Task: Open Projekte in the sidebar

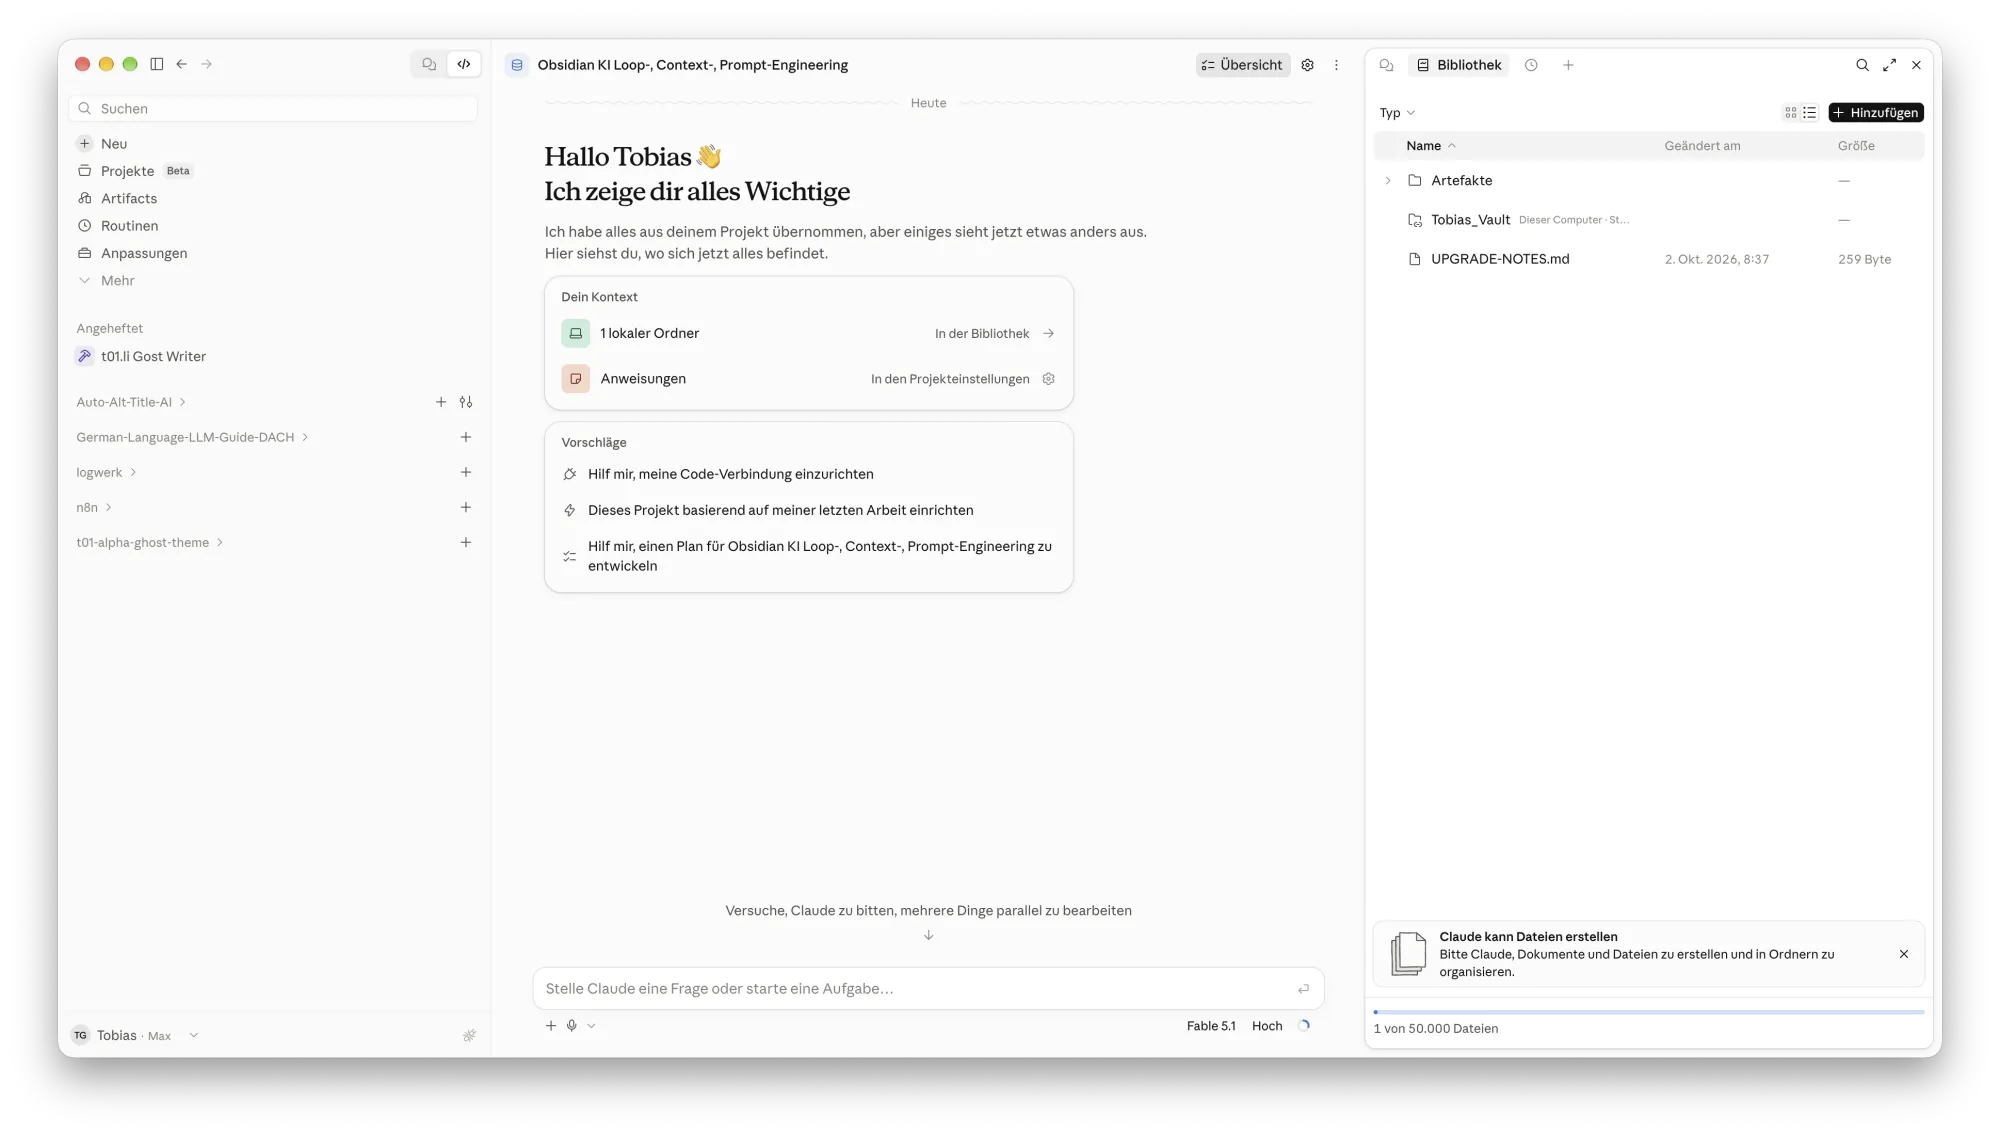Action: (273, 171)
